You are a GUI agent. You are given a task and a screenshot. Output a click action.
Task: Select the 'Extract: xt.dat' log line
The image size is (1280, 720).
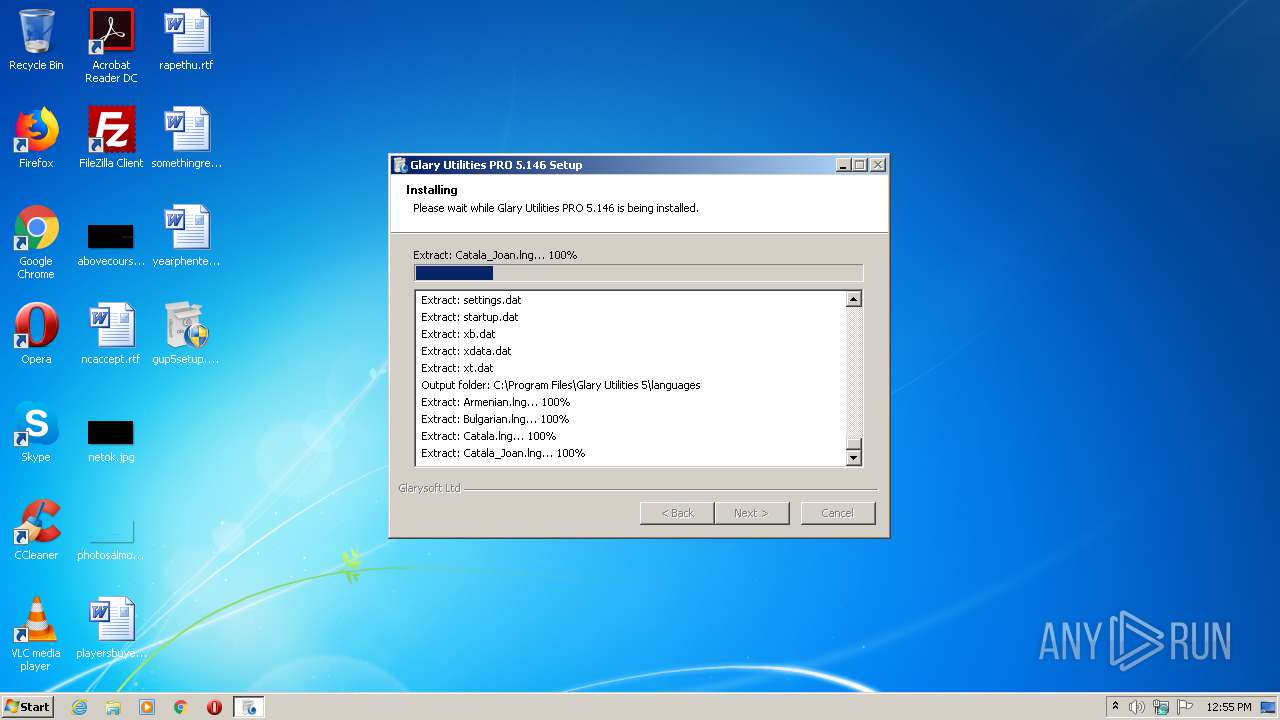pos(457,368)
